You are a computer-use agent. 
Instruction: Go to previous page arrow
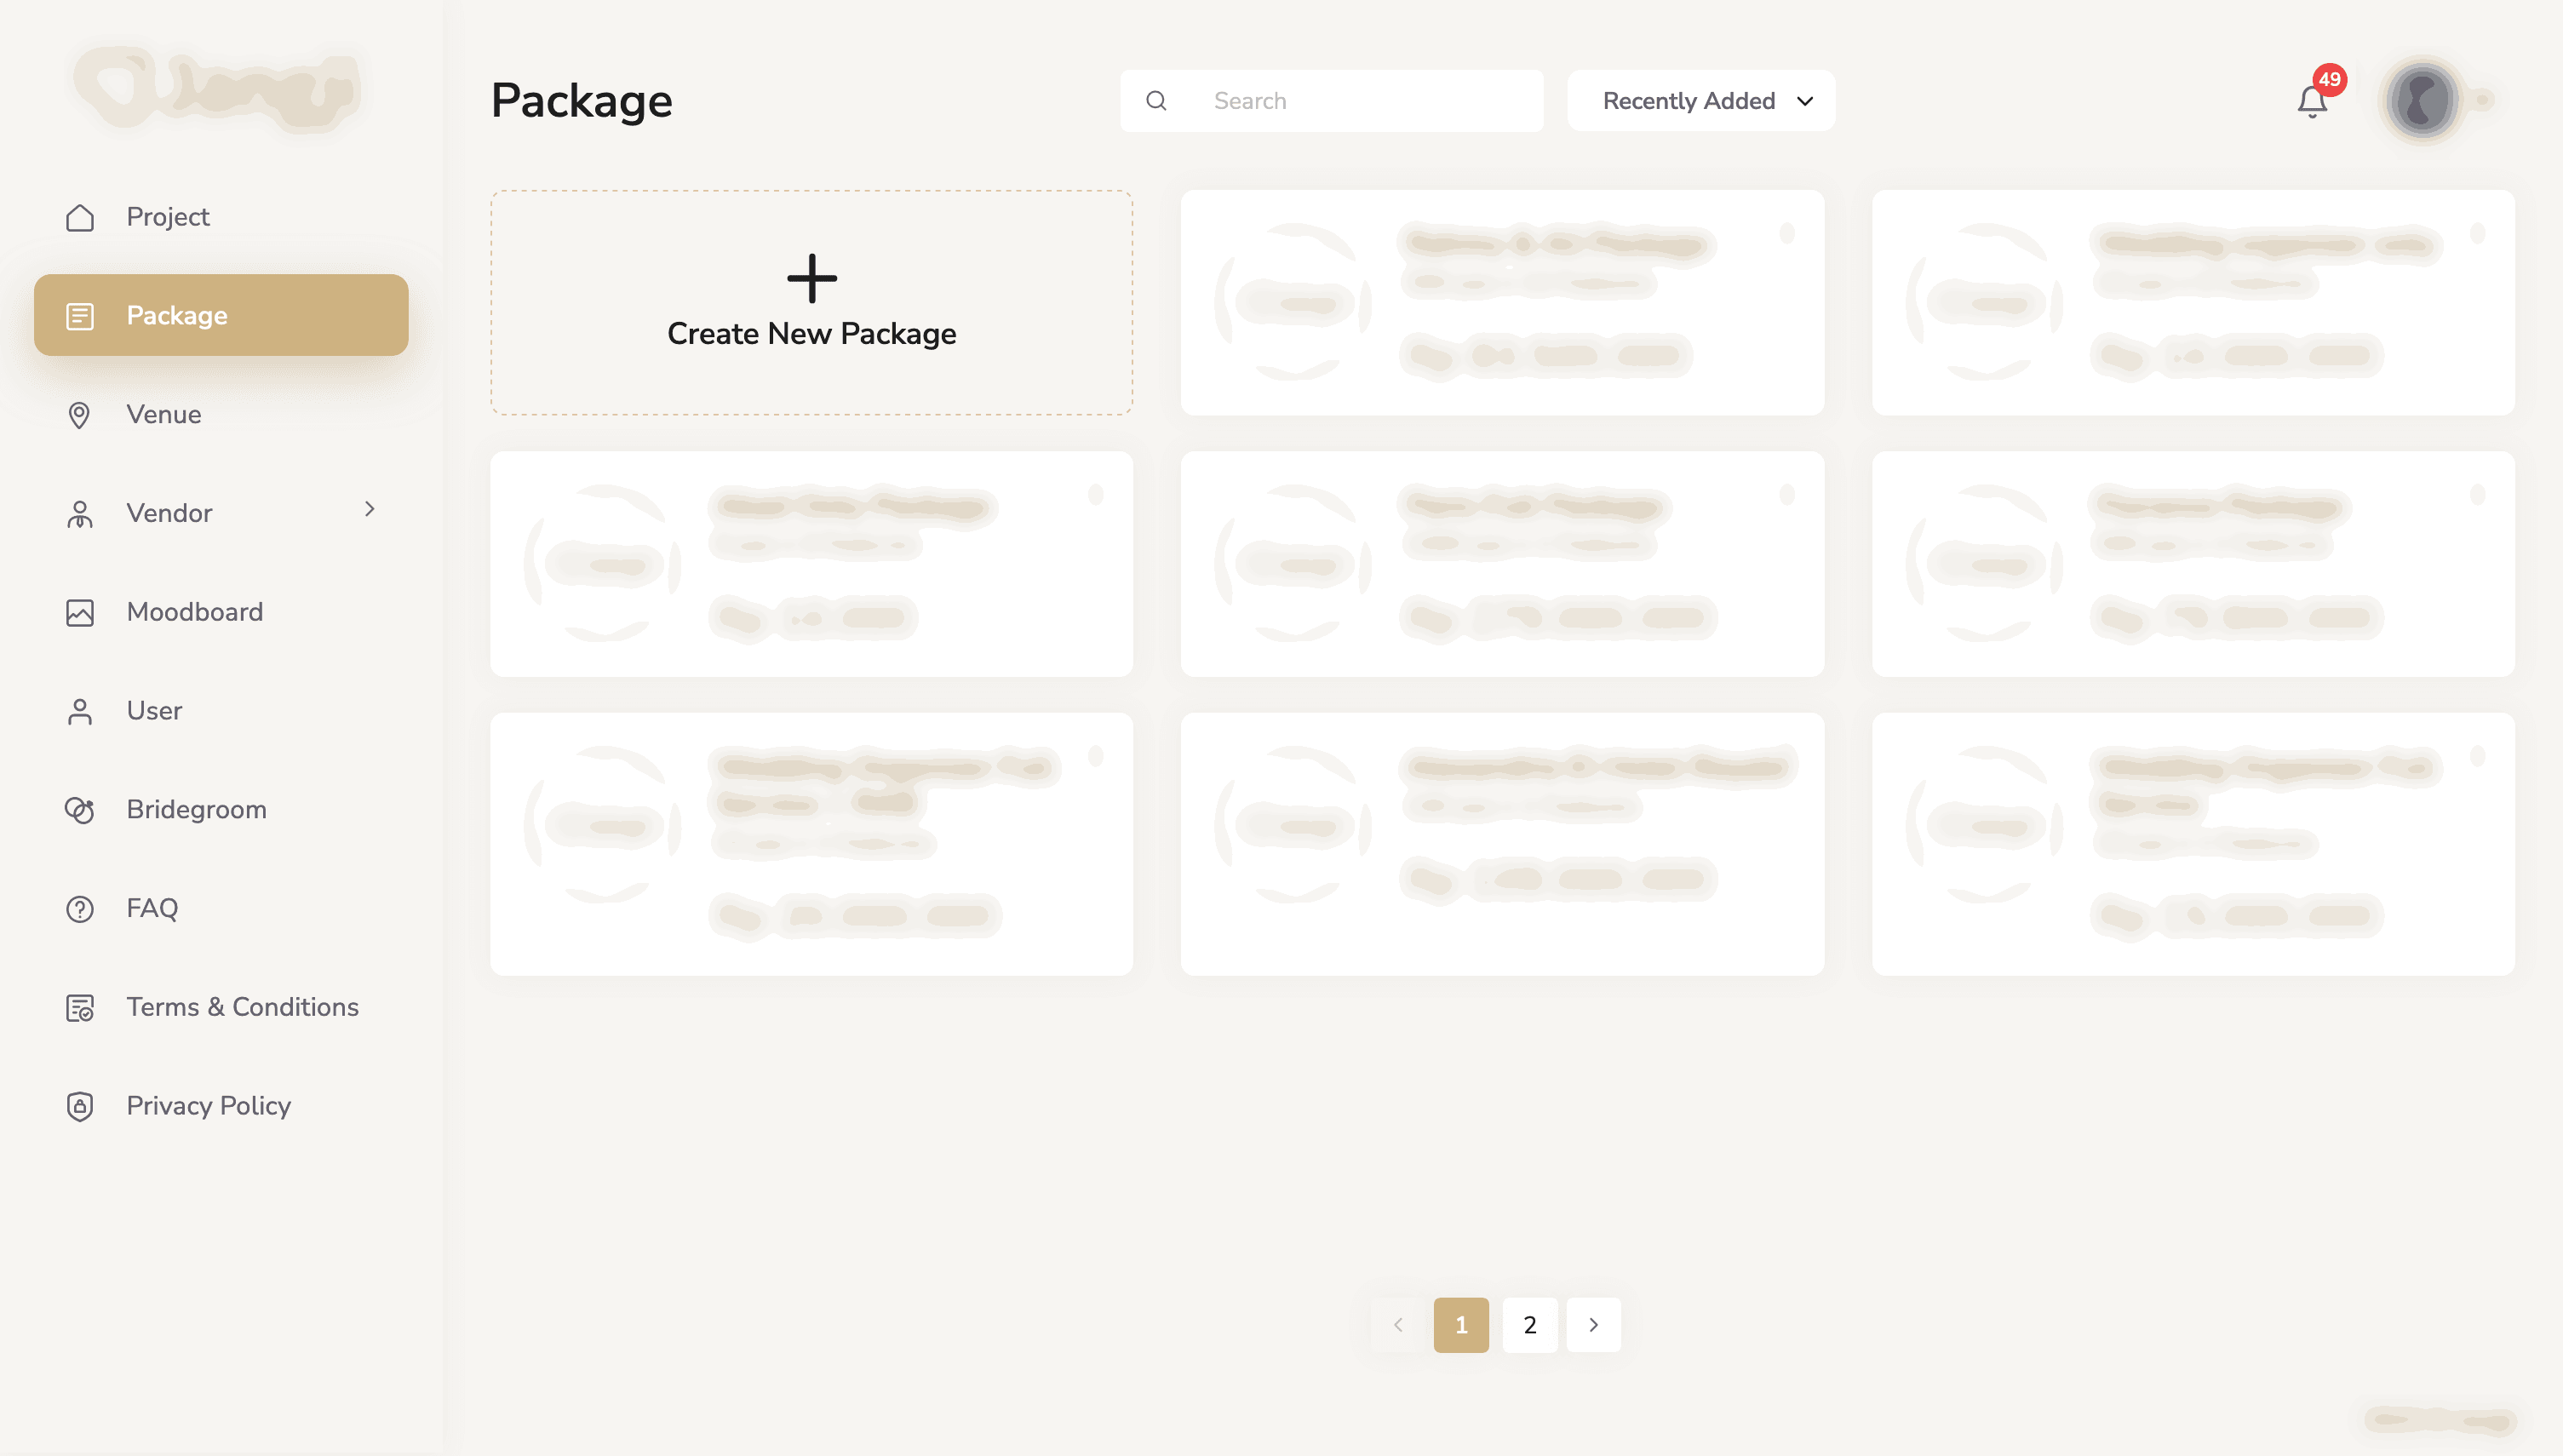[x=1397, y=1325]
